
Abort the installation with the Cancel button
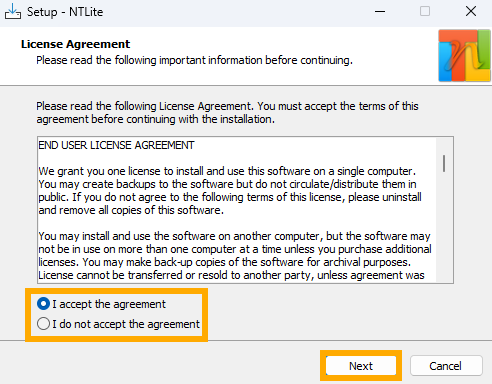click(446, 366)
